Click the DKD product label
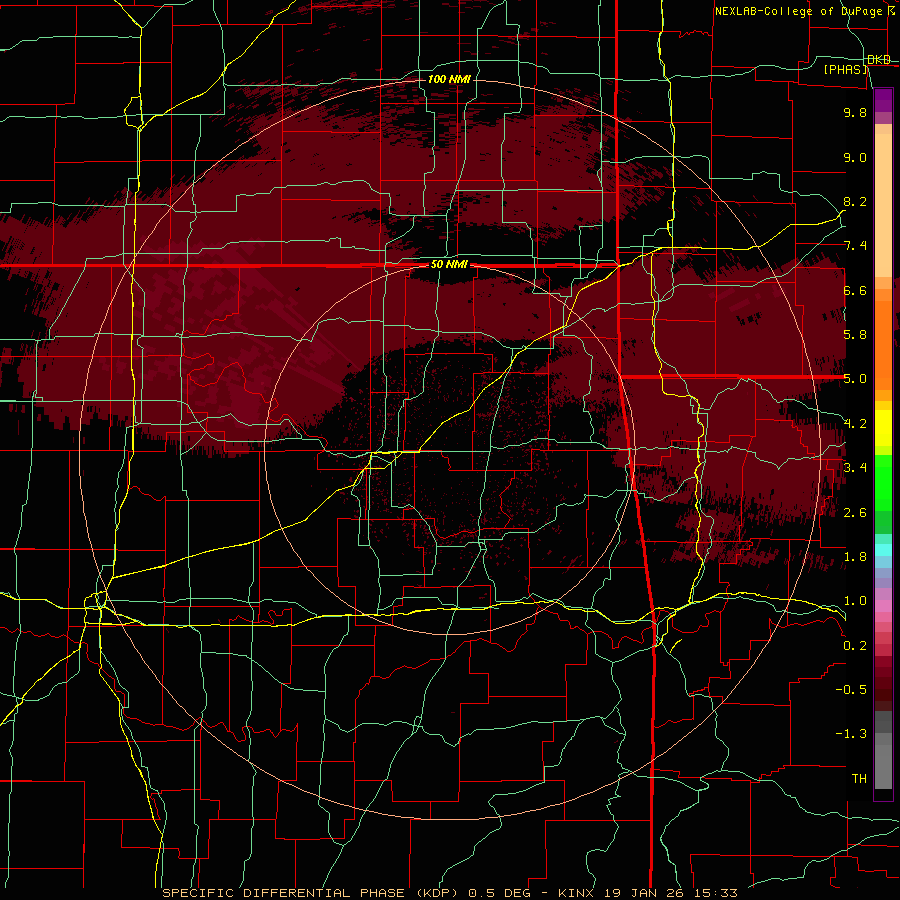The height and width of the screenshot is (900, 900). 879,60
